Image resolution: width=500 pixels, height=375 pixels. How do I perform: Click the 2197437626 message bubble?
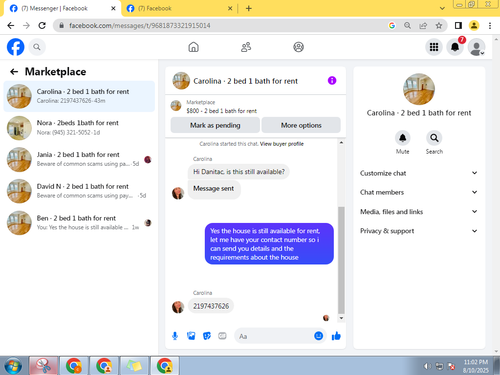(211, 306)
